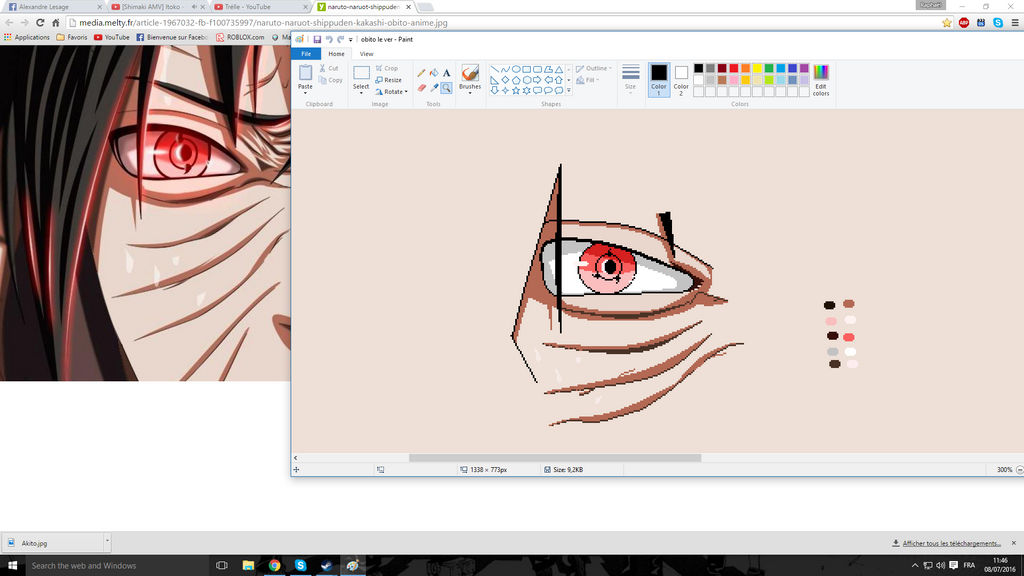Select the Color picker eyedropper tool

(x=434, y=88)
